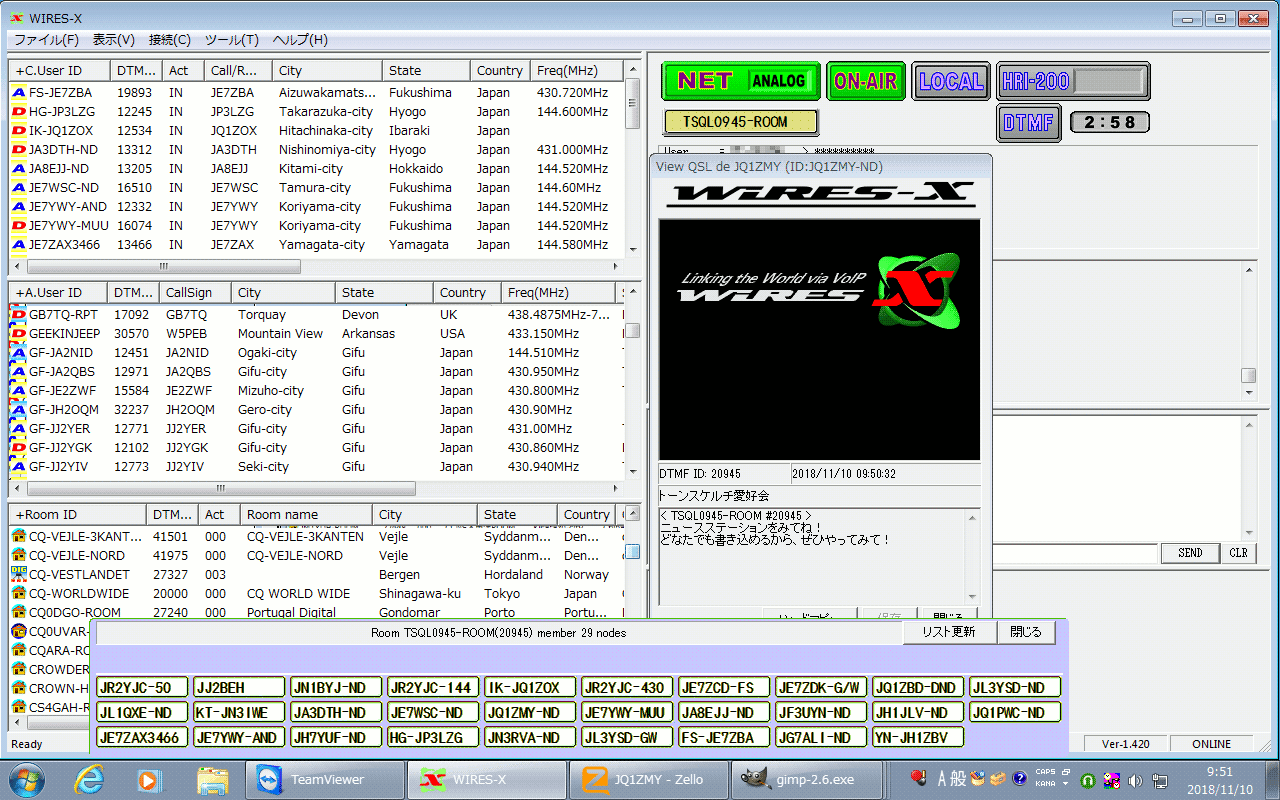Open the ファイル(F) menu
The height and width of the screenshot is (800, 1280).
coord(47,40)
